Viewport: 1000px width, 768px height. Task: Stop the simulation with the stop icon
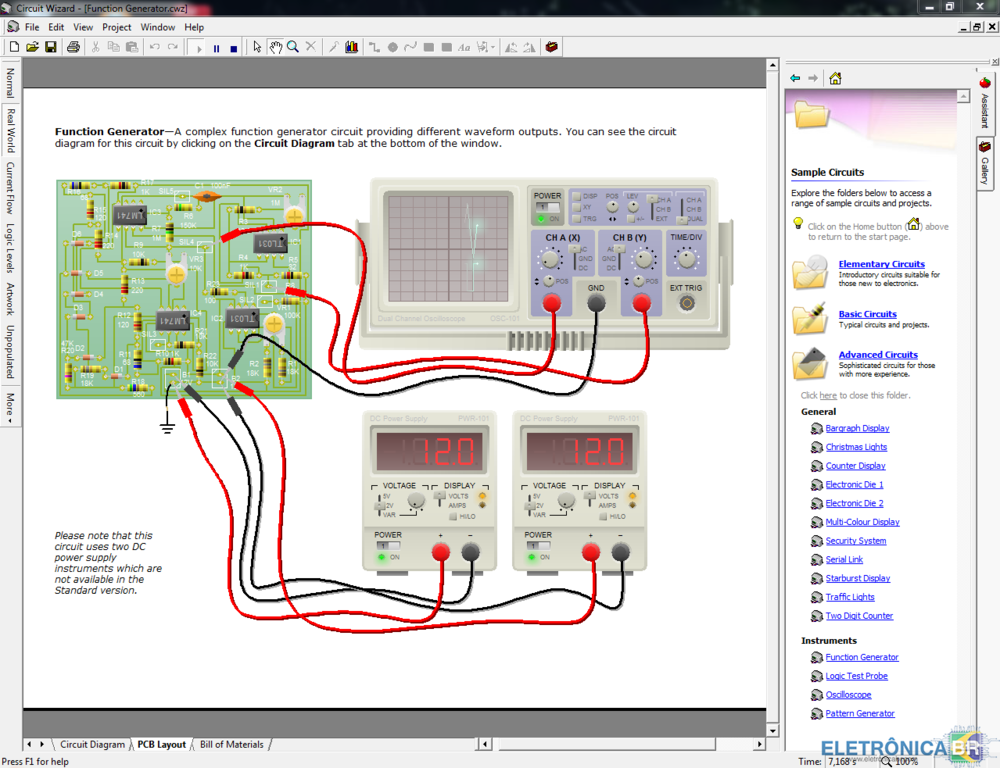tap(234, 47)
